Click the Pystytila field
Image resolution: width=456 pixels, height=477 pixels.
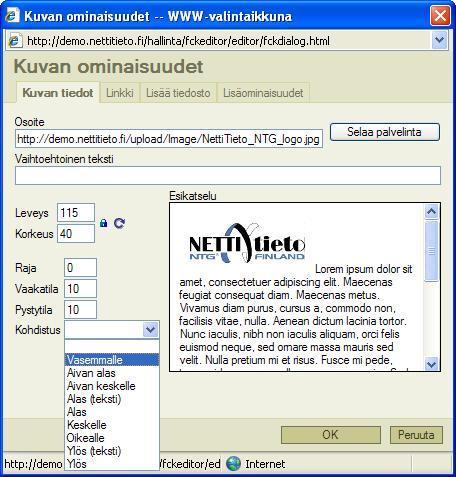(x=80, y=310)
